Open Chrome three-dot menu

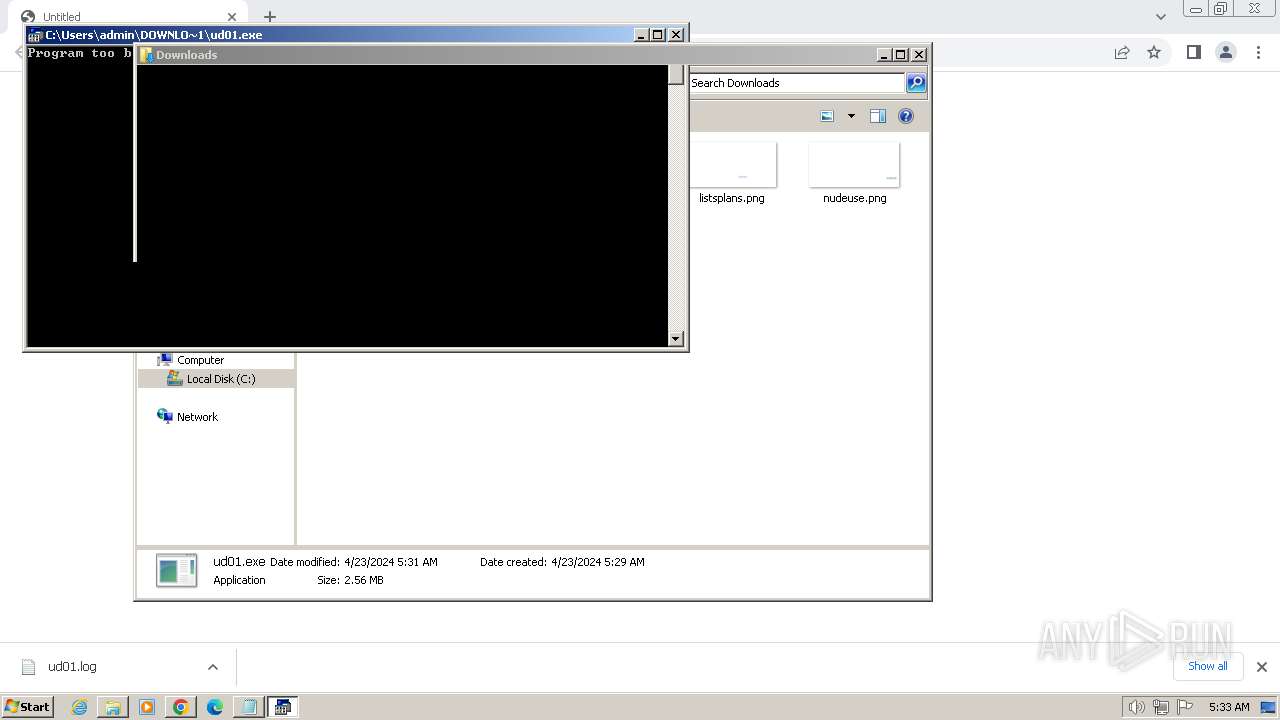tap(1256, 52)
